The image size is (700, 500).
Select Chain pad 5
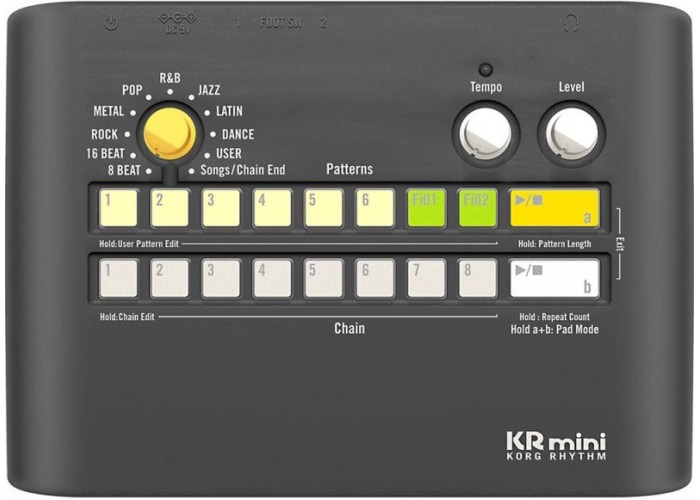pos(324,278)
